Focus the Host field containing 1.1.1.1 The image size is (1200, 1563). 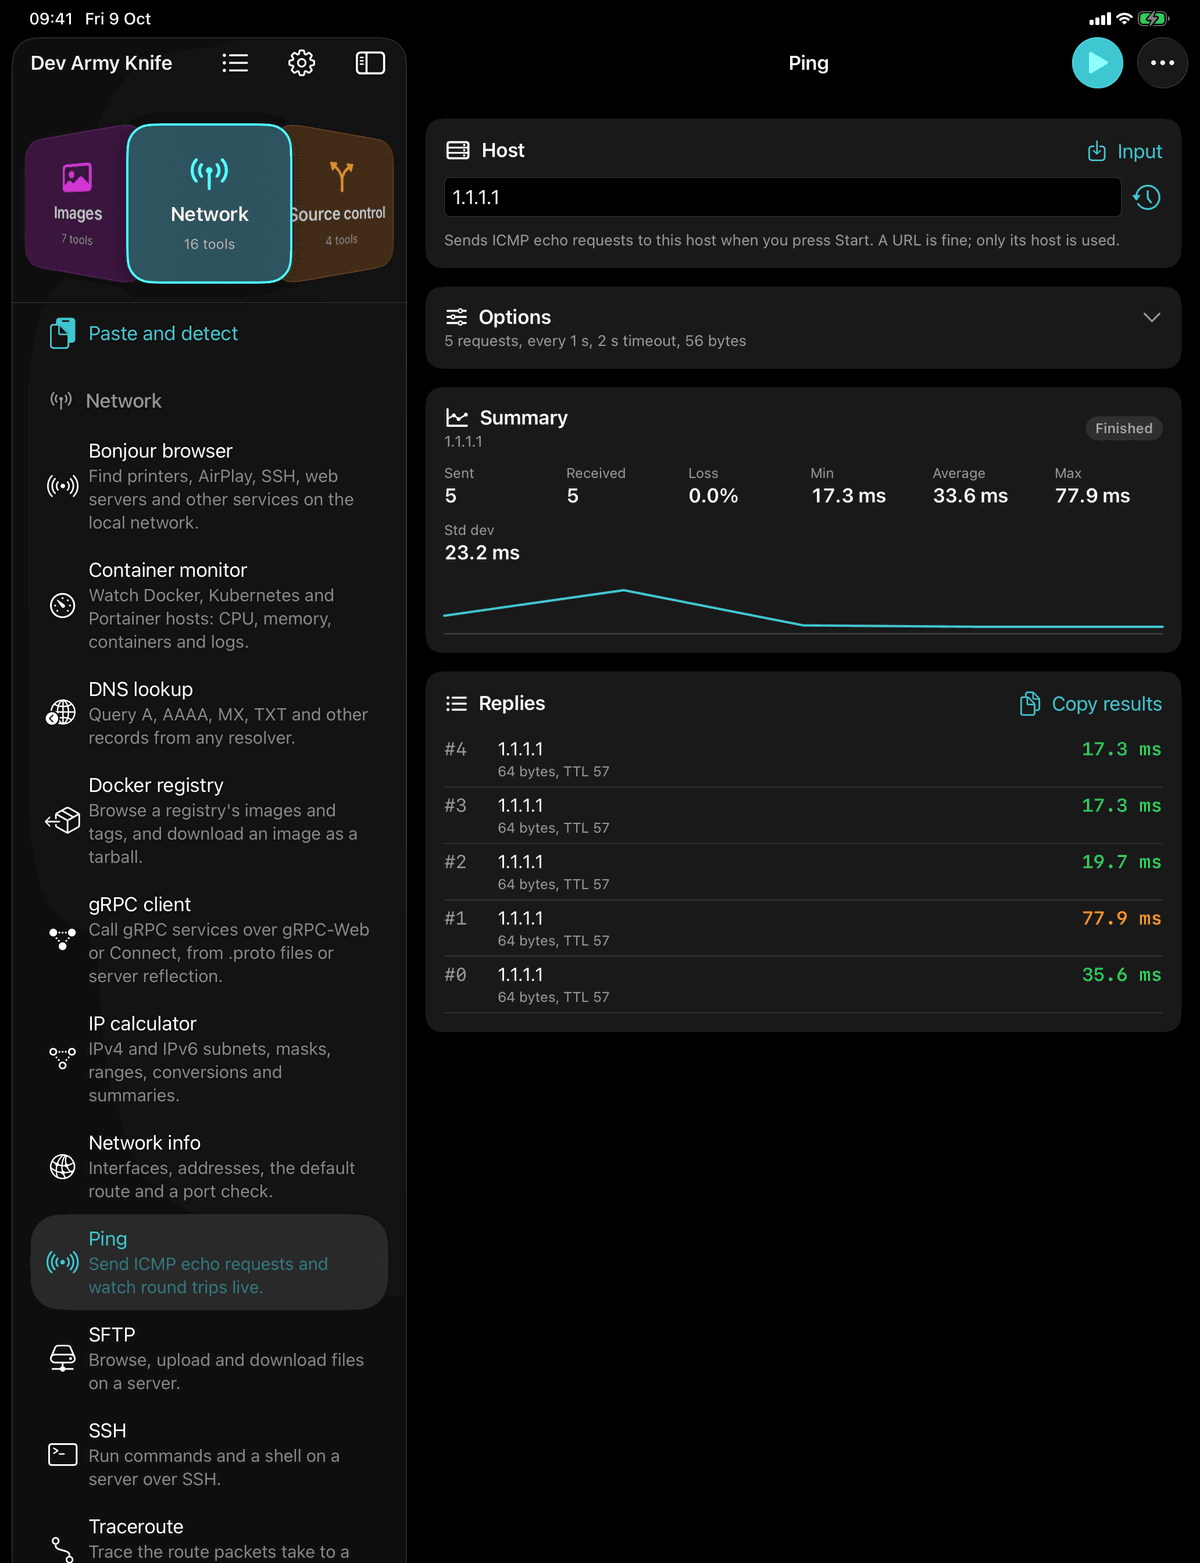pos(782,197)
